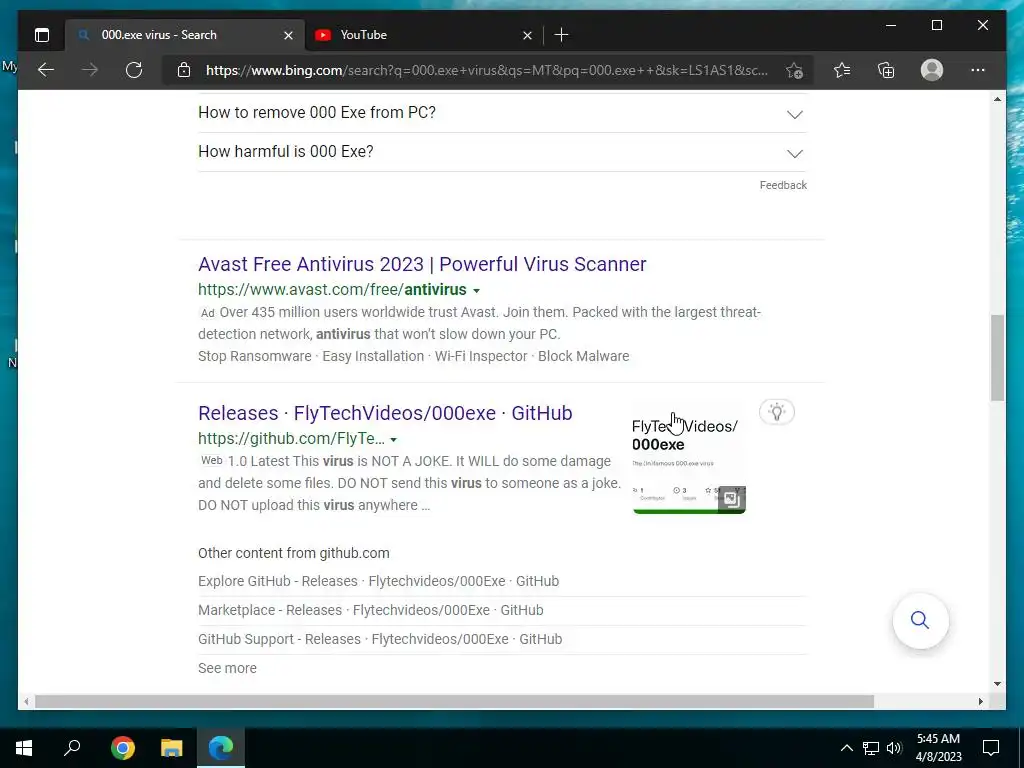Click the horizontal scroll right arrow
1024x768 pixels.
coord(980,701)
